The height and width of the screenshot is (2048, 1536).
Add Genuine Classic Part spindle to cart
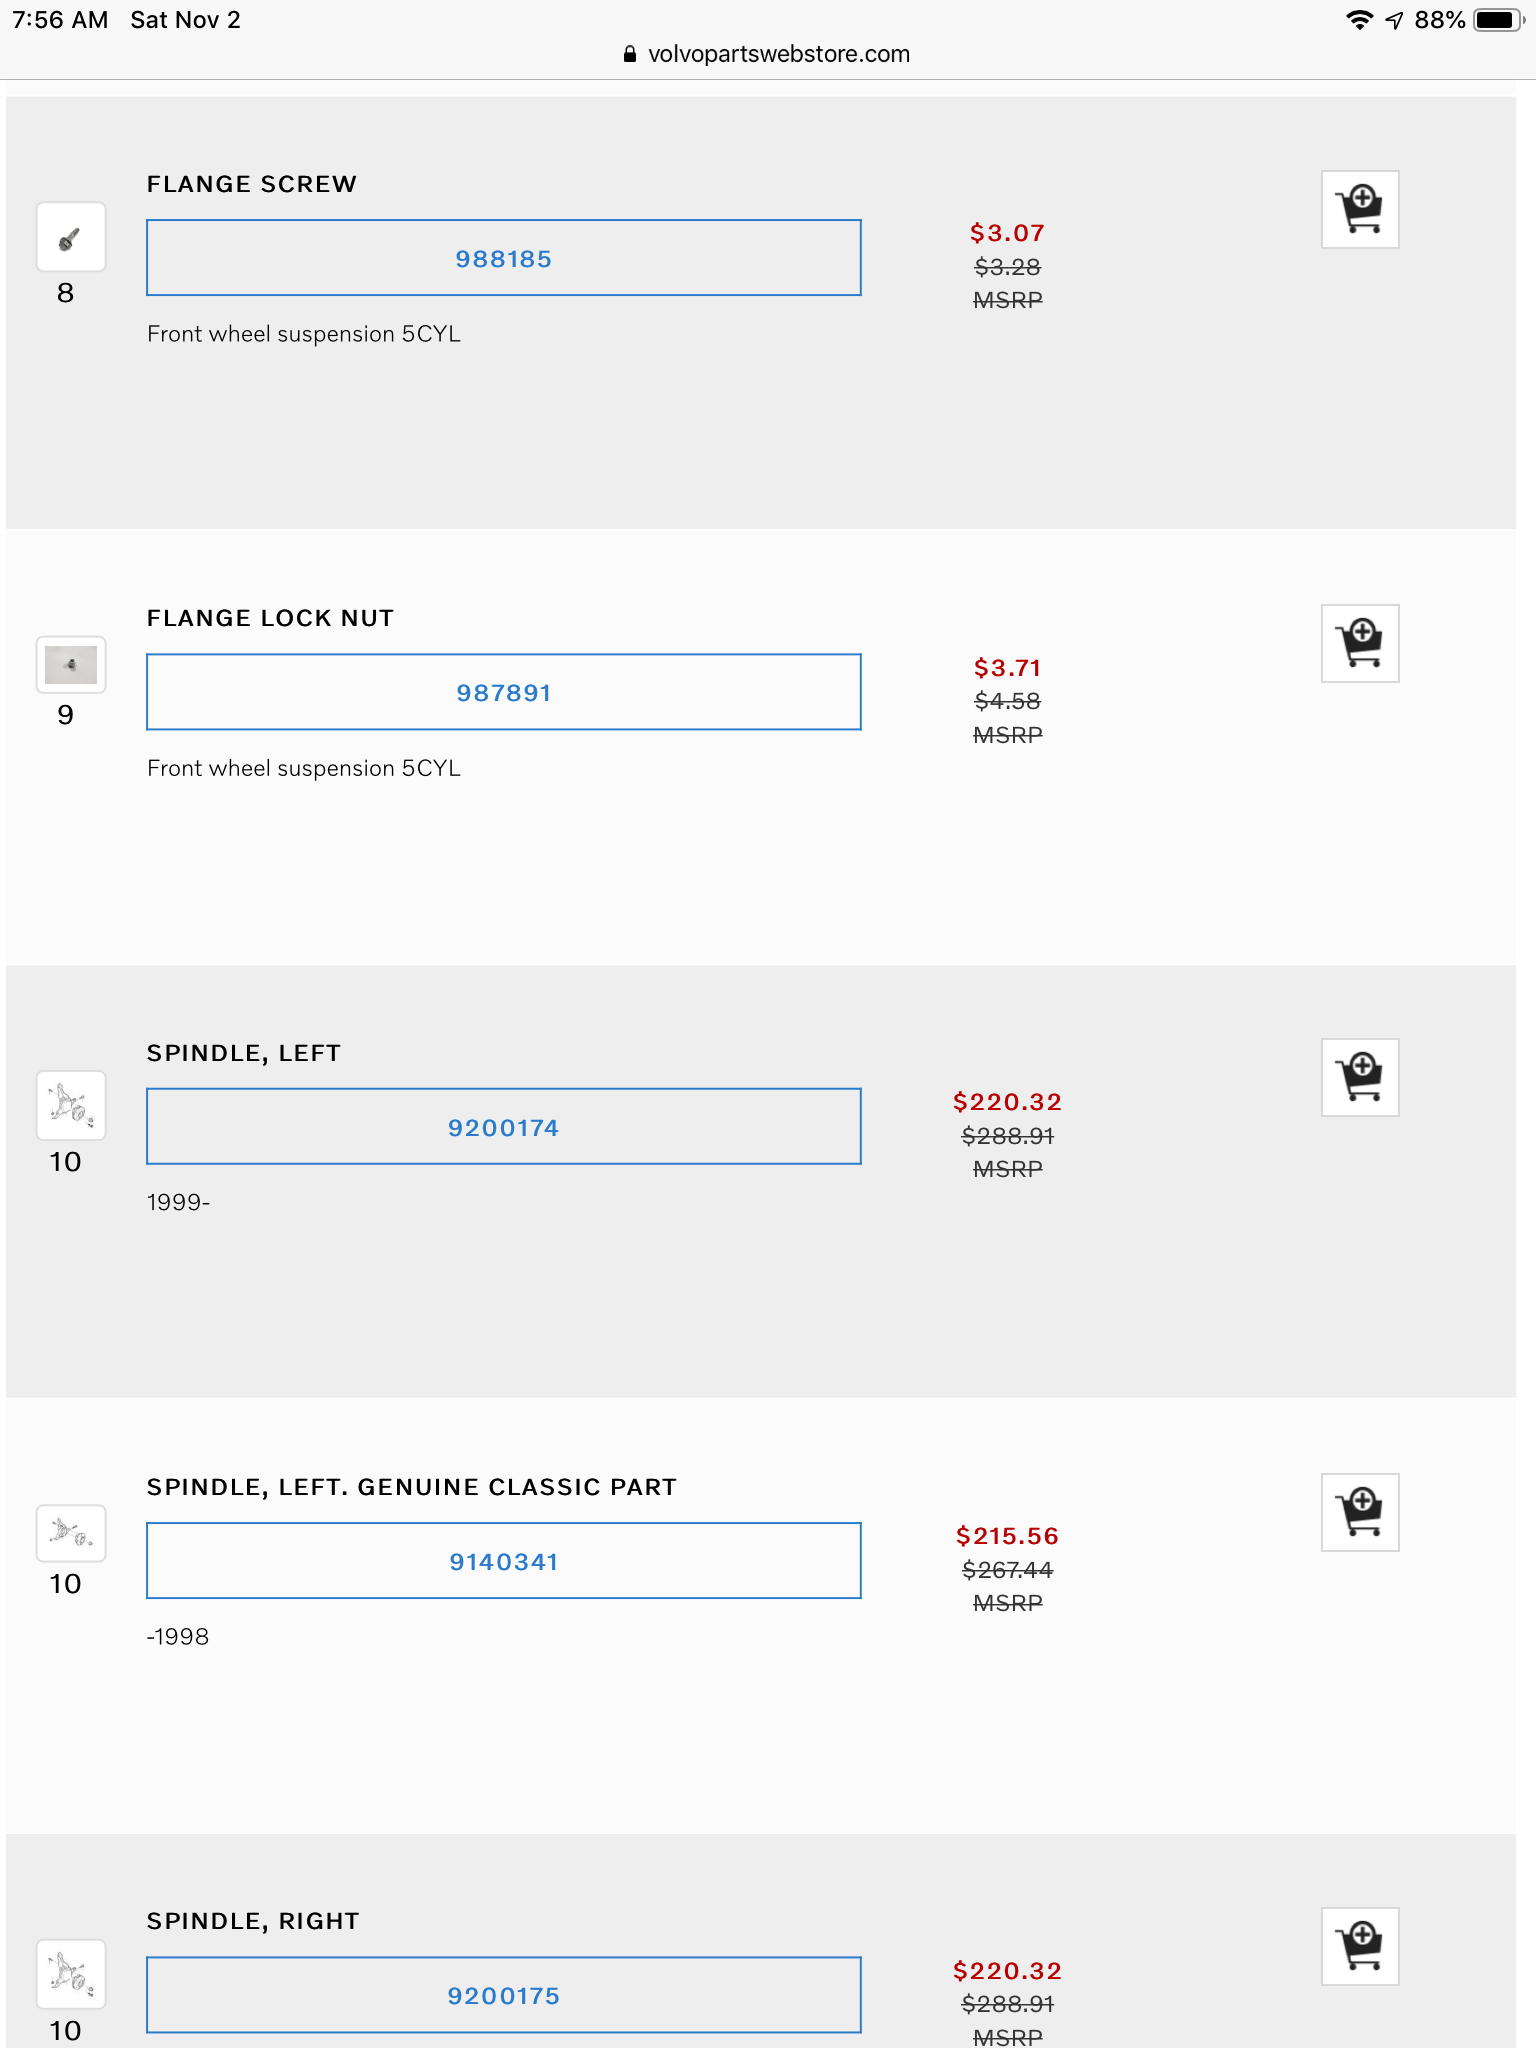coord(1360,1512)
